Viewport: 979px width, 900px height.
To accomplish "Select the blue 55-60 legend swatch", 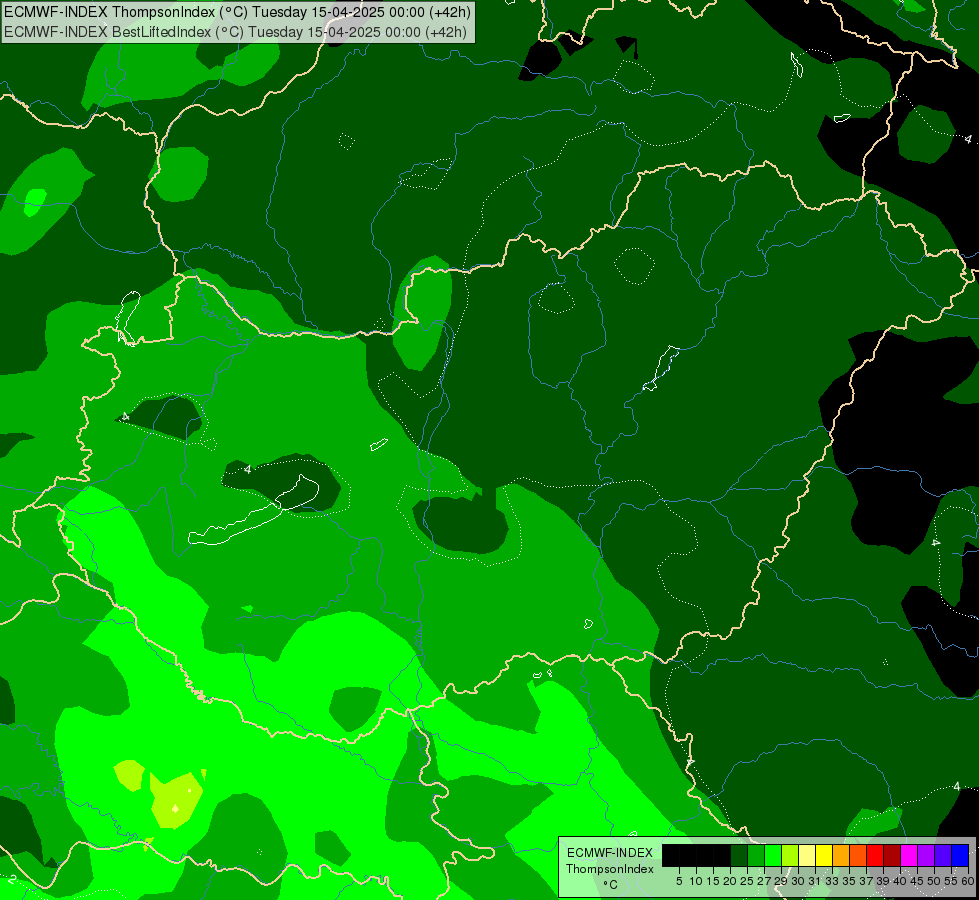I will (x=960, y=855).
